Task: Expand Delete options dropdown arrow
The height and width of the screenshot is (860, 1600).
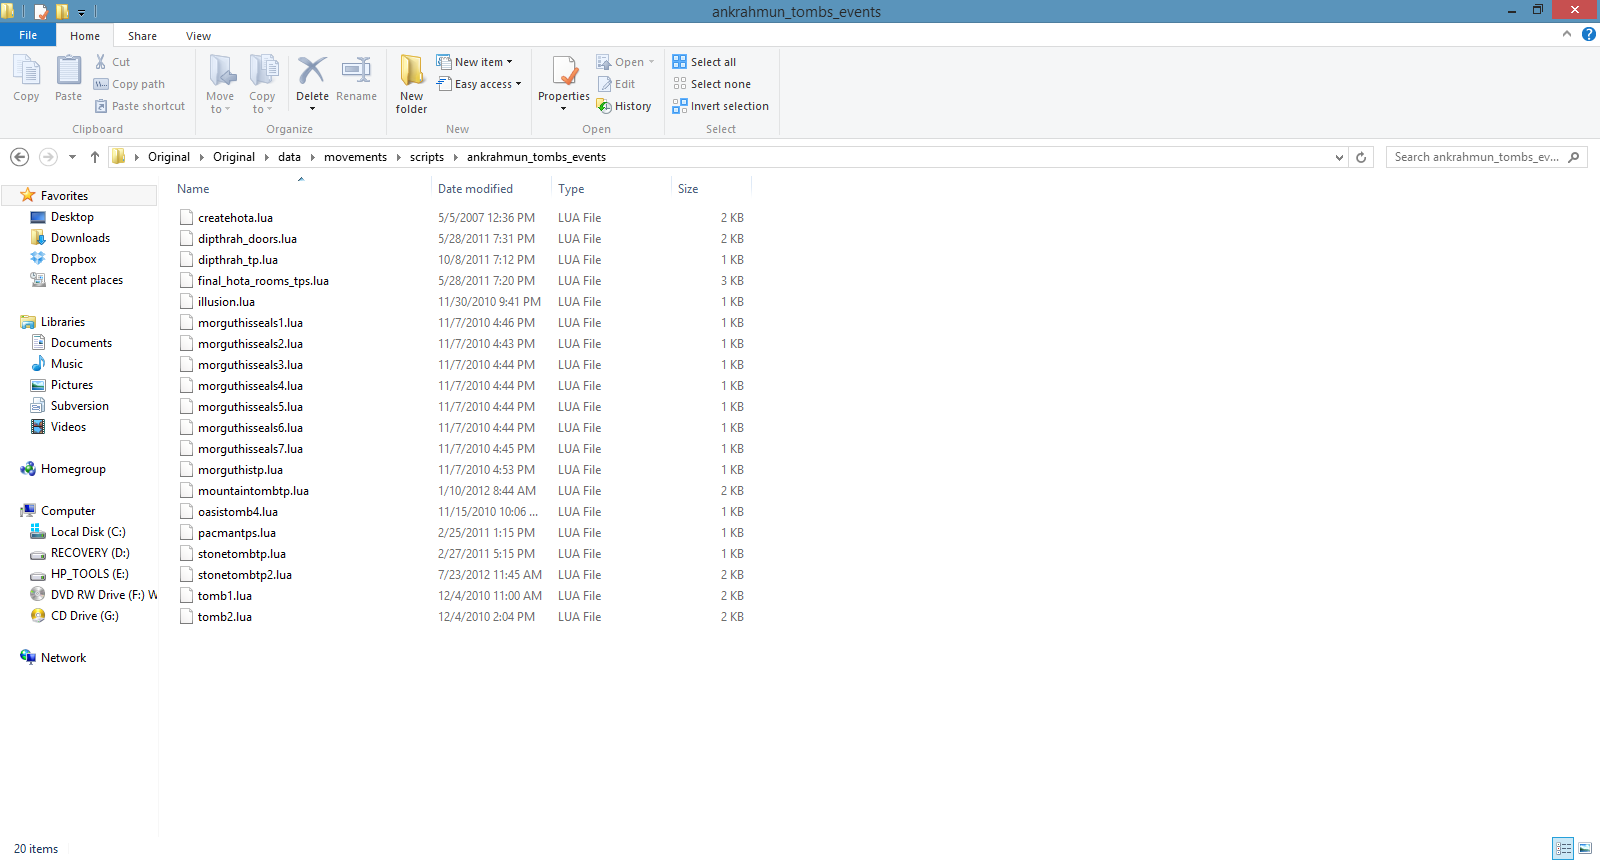Action: [x=312, y=109]
